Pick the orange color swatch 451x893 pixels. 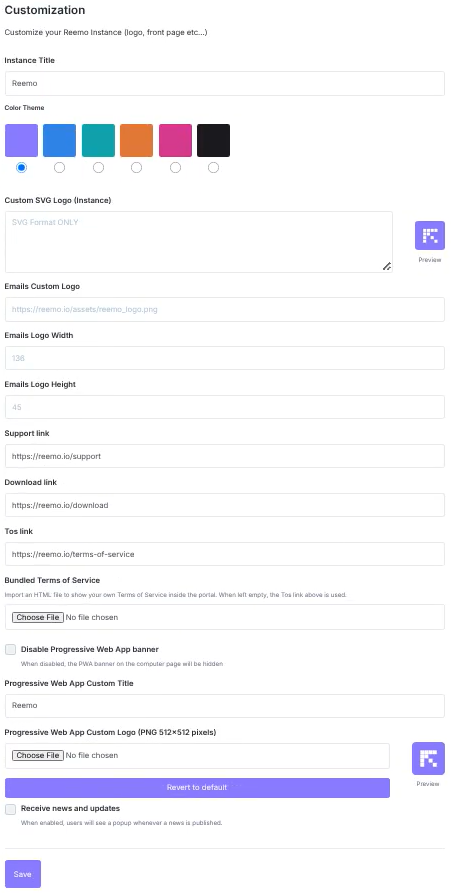136,140
